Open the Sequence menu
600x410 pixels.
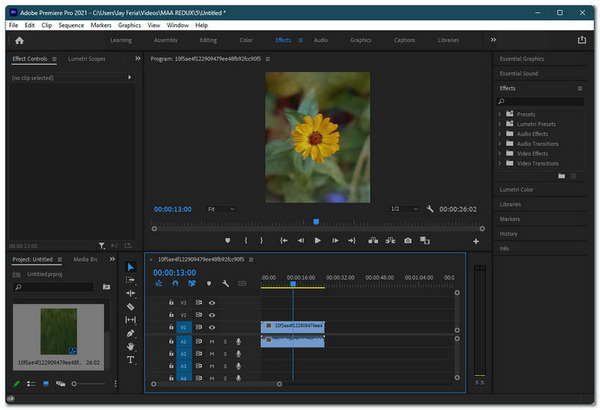71,25
